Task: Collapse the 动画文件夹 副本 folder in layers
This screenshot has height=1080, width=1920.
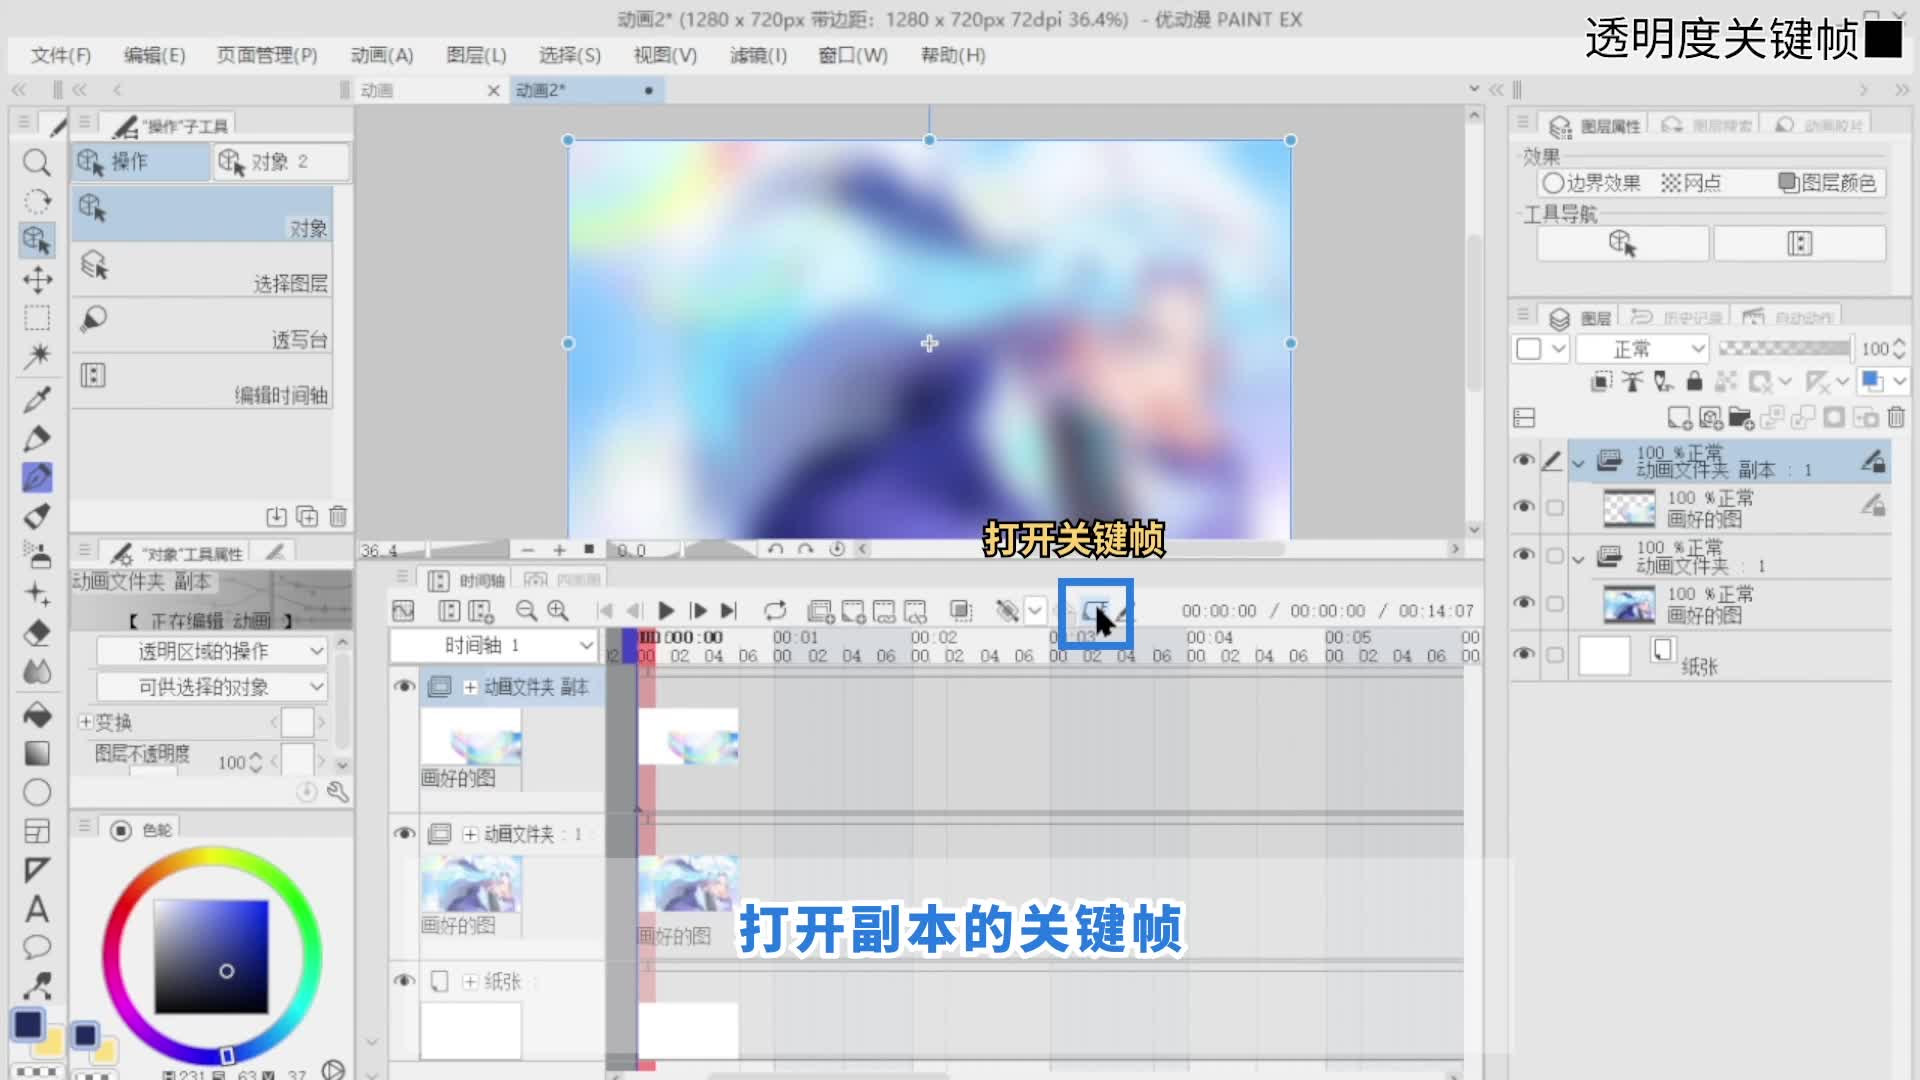Action: click(x=1579, y=463)
